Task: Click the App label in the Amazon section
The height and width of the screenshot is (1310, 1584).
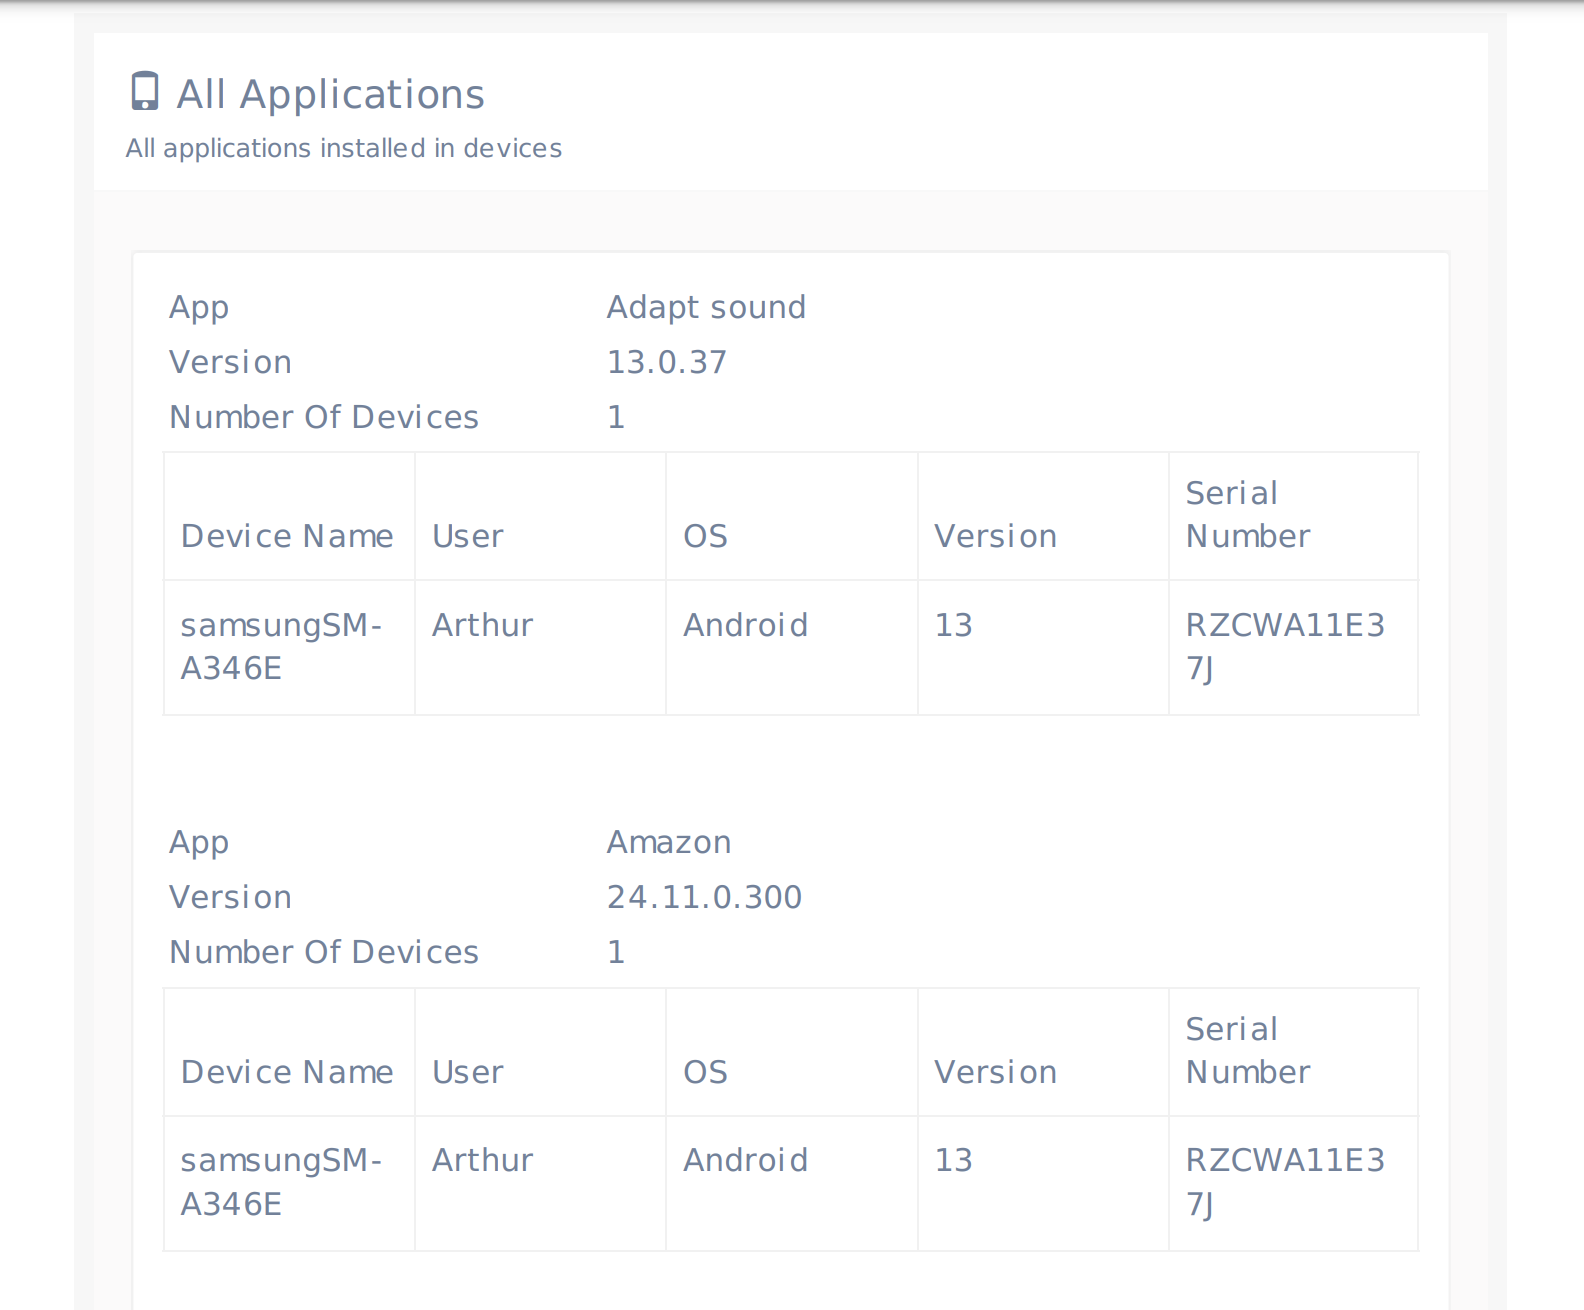Action: [199, 843]
